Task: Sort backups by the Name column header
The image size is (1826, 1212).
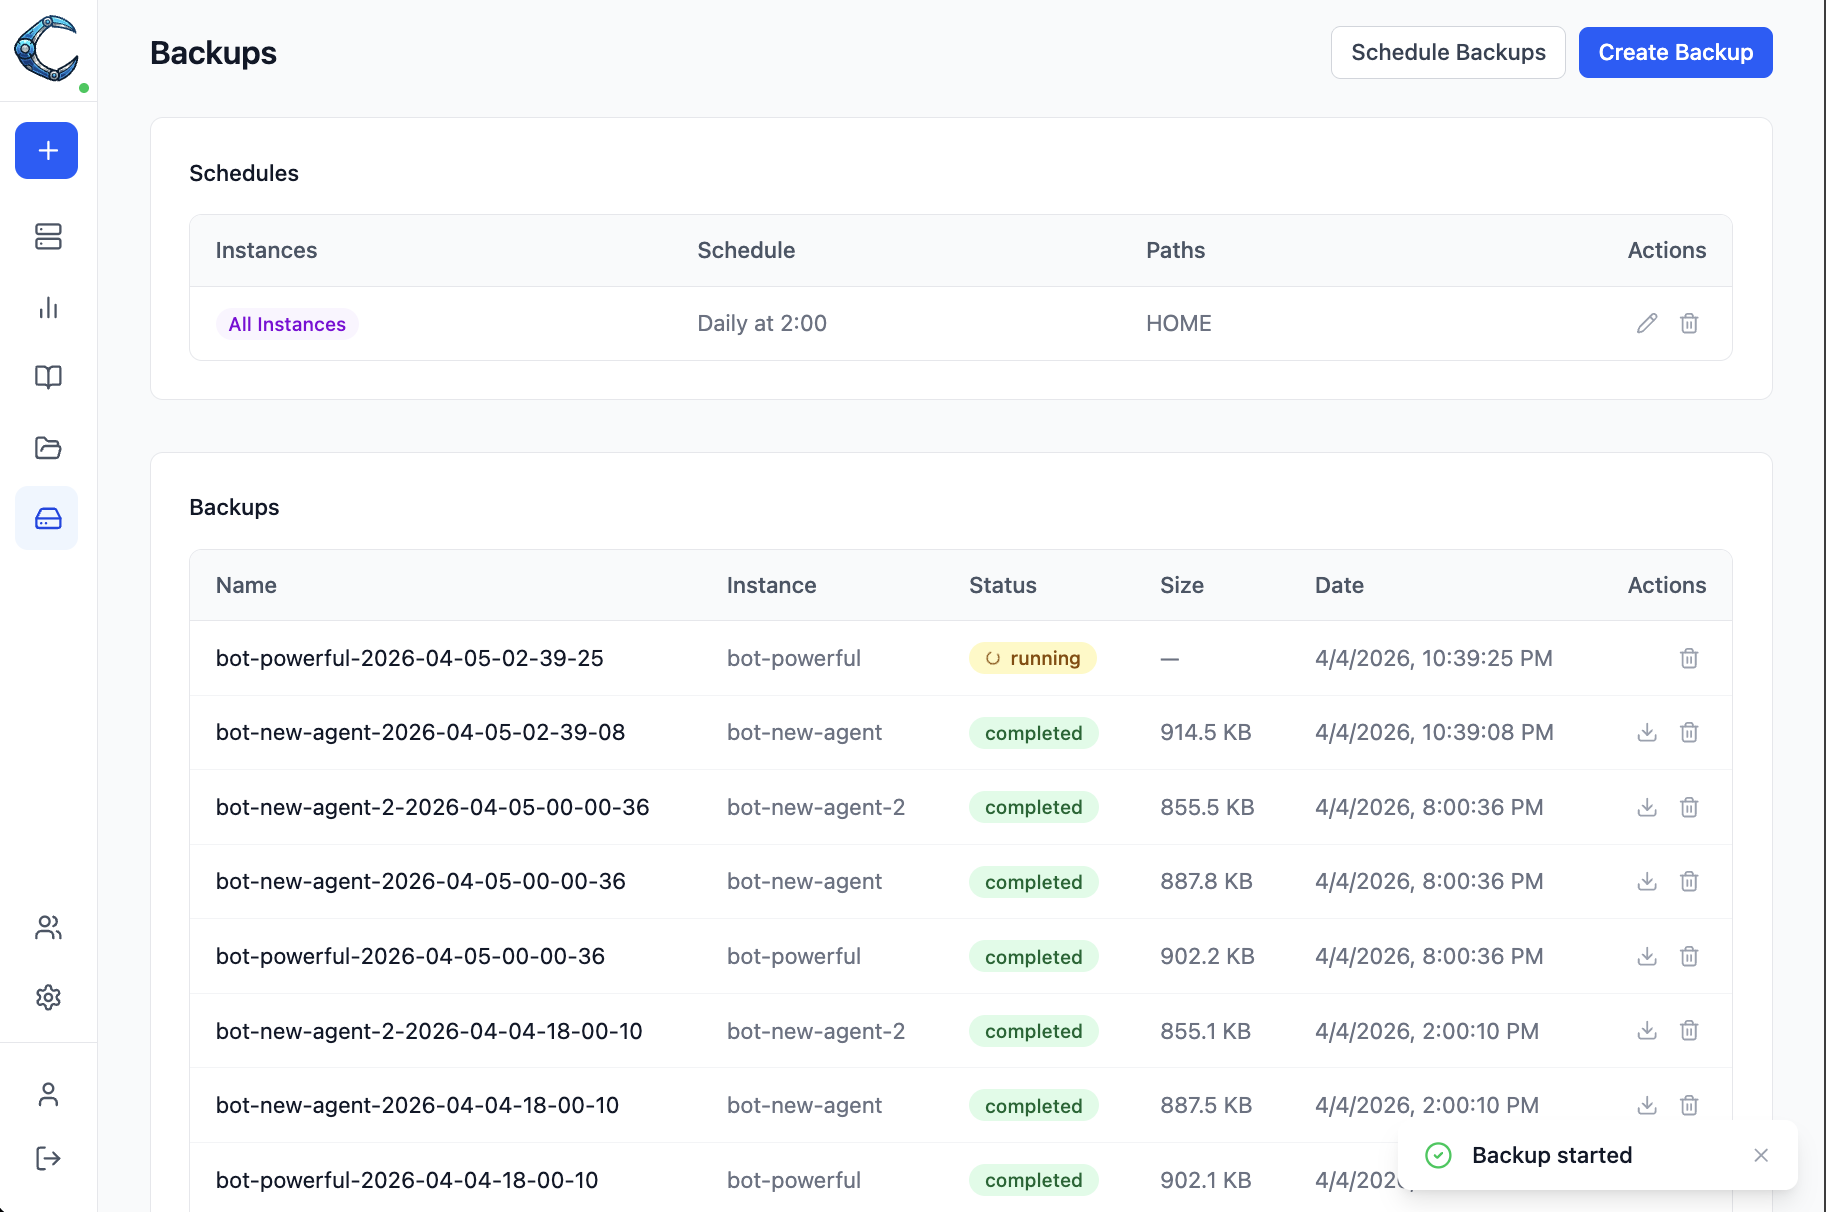Action: point(246,585)
